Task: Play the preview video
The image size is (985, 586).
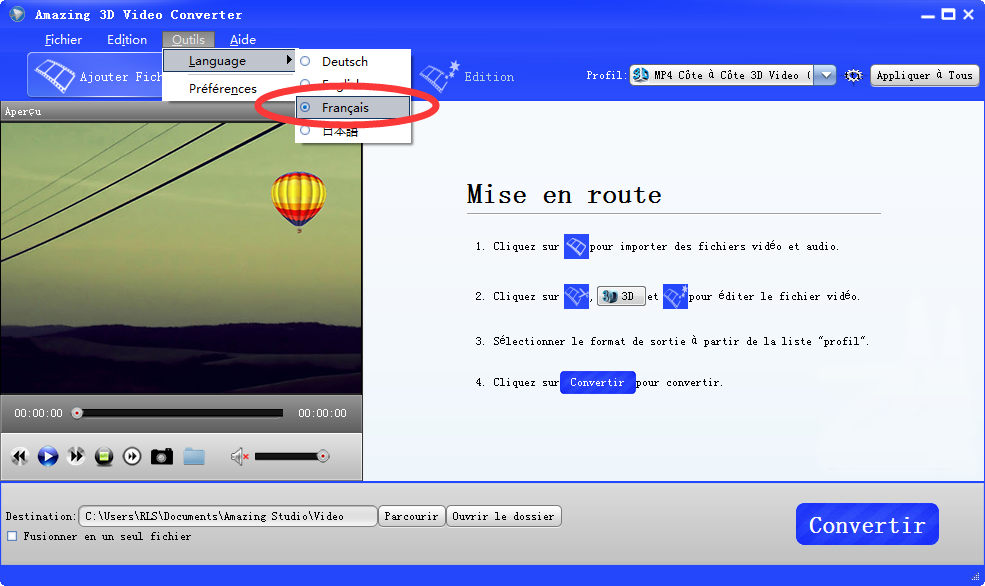Action: pyautogui.click(x=48, y=456)
